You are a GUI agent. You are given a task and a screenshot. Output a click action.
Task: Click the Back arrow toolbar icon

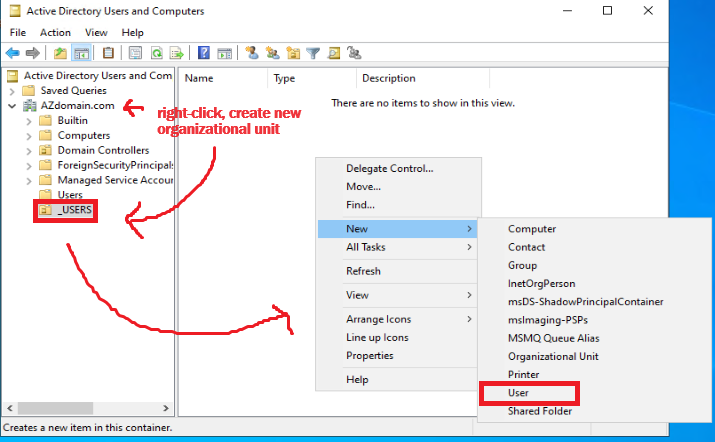(x=12, y=53)
